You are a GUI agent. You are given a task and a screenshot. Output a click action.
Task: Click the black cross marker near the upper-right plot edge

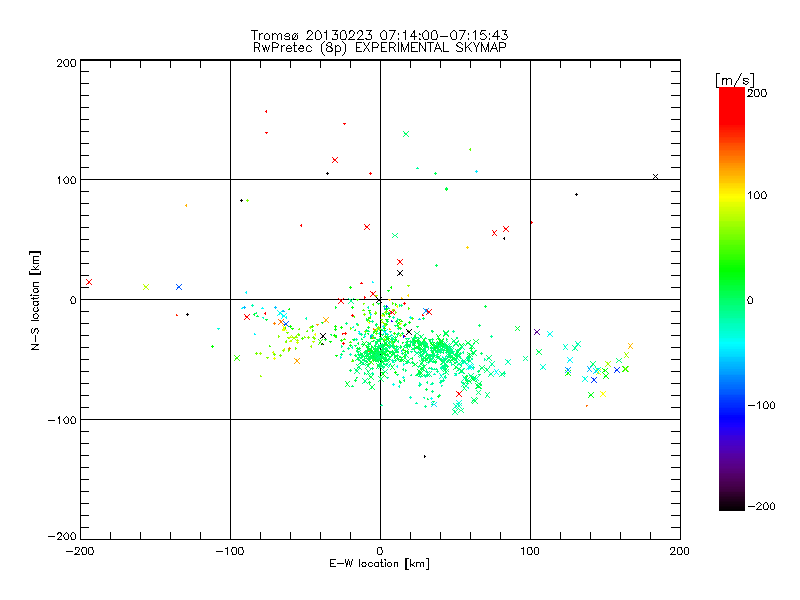click(x=656, y=177)
